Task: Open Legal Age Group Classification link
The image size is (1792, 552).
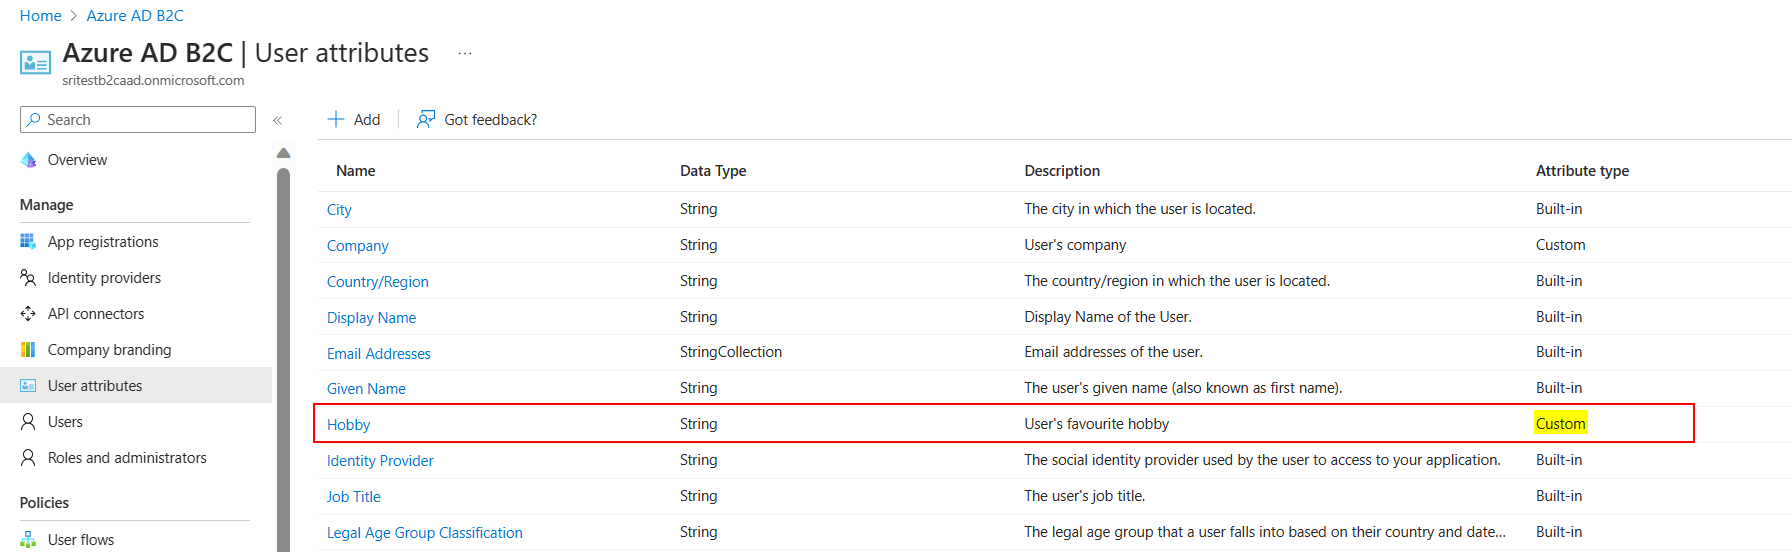Action: point(424,533)
